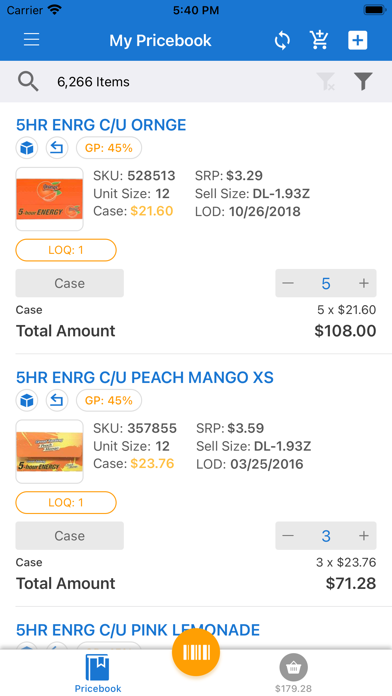Tap the white plus add item button
This screenshot has width=392, height=696.
(358, 40)
